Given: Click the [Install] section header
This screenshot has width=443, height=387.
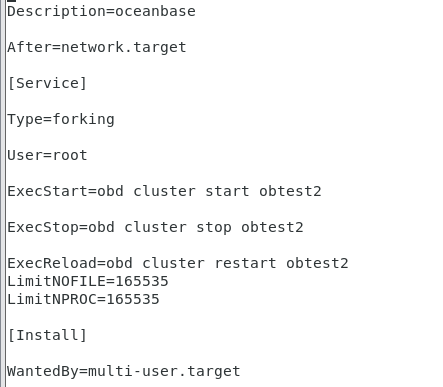Looking at the screenshot, I should (47, 335).
